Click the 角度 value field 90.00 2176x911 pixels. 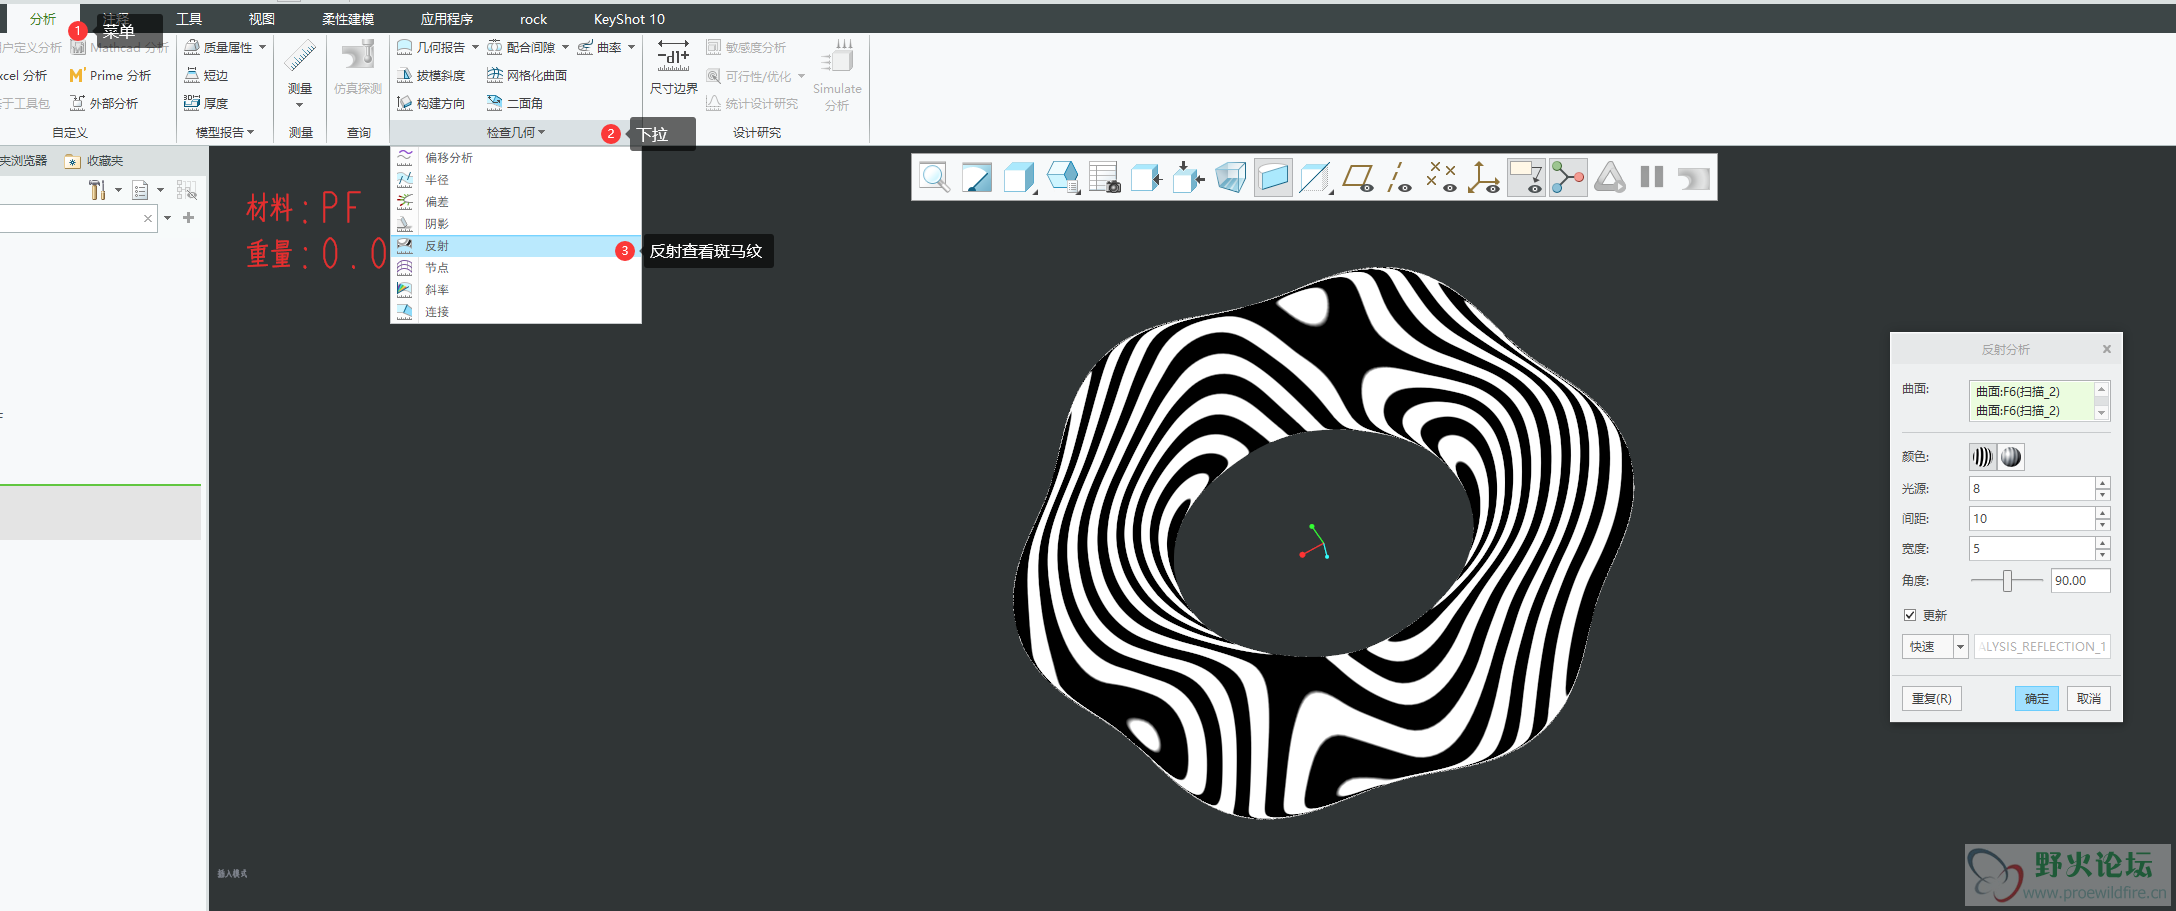[x=2080, y=581]
